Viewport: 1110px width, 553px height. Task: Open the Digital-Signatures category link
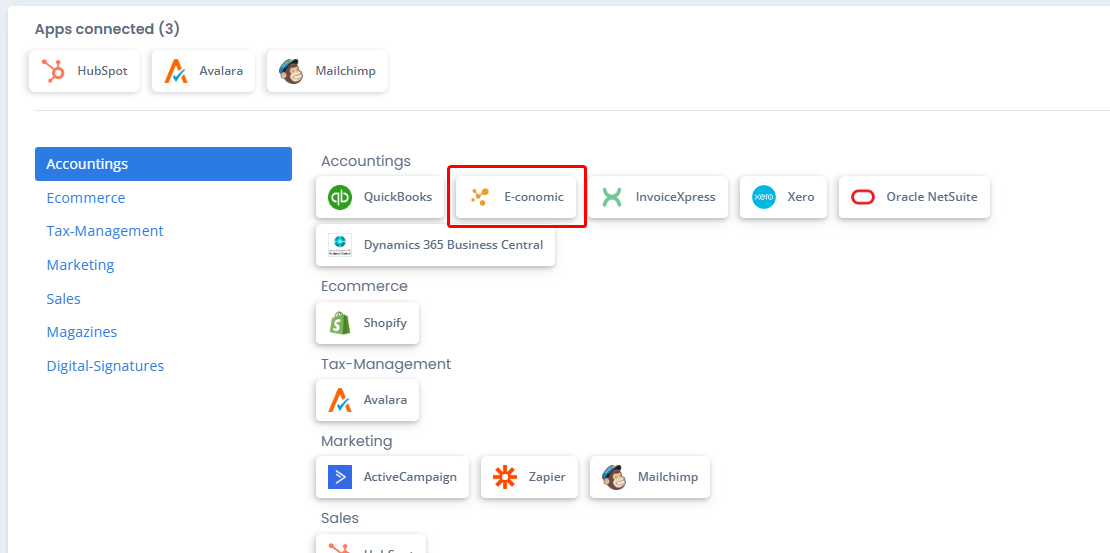[x=105, y=366]
